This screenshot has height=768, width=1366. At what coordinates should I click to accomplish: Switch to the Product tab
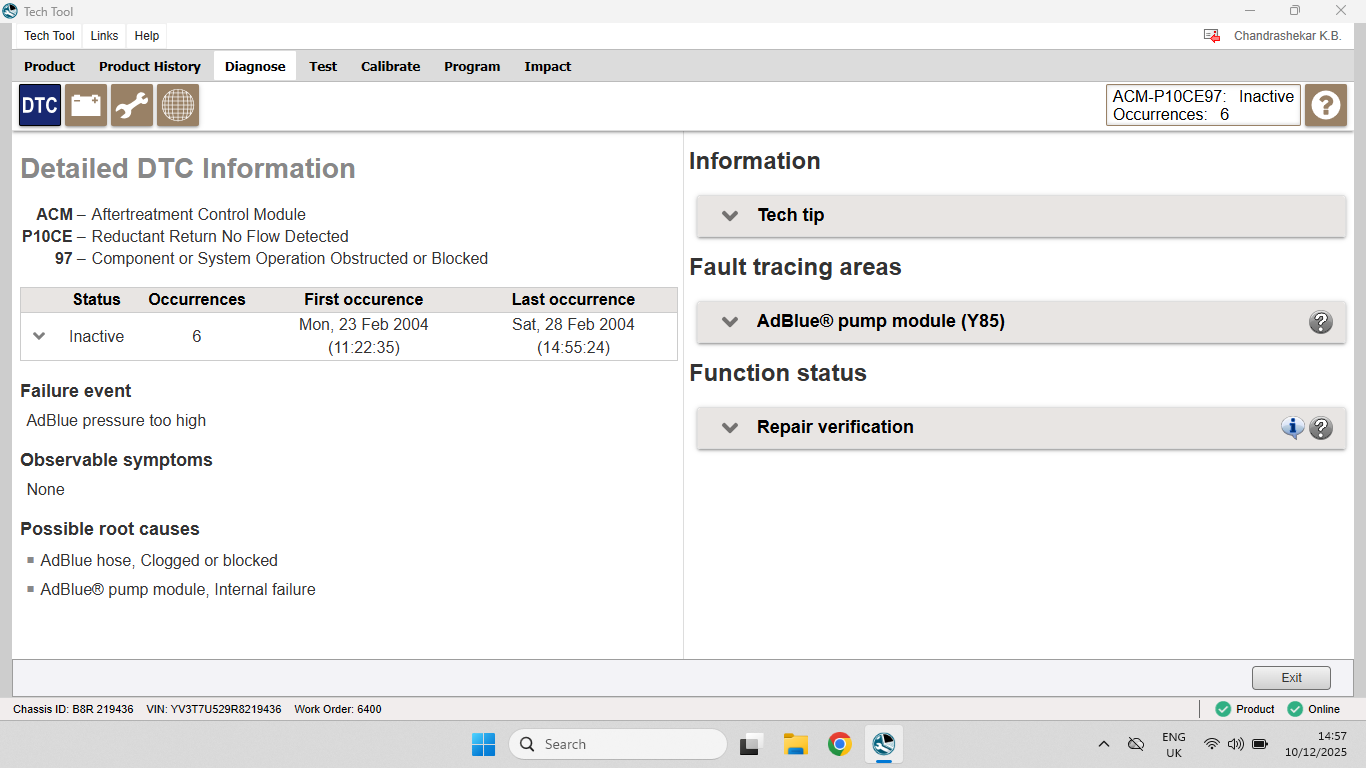50,67
